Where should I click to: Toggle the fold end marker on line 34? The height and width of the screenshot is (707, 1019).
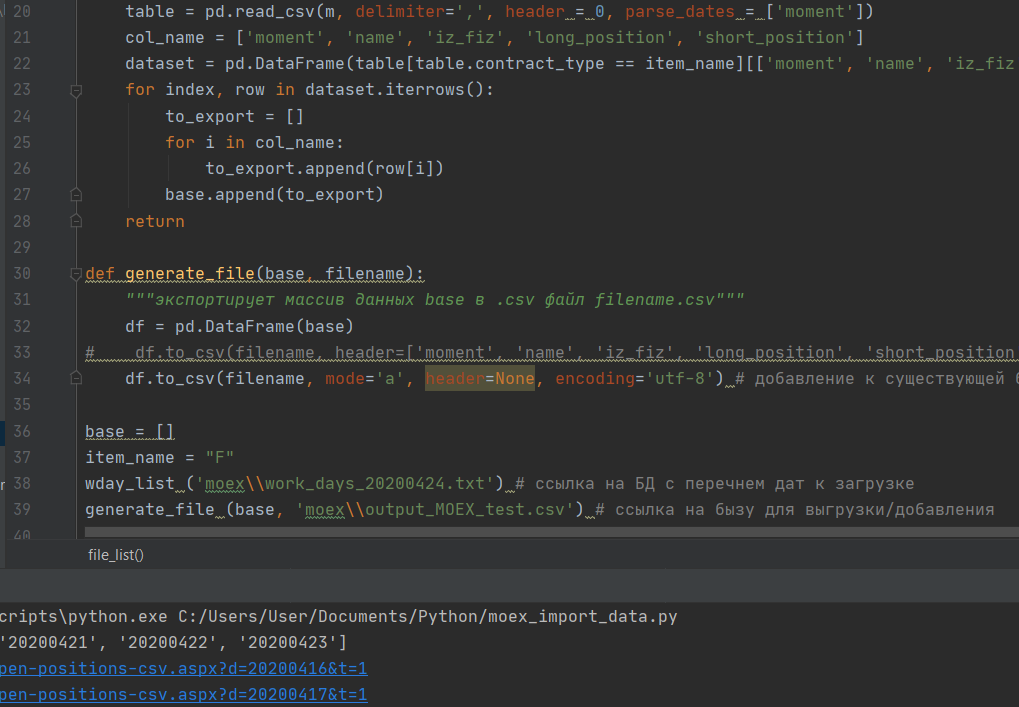[76, 378]
